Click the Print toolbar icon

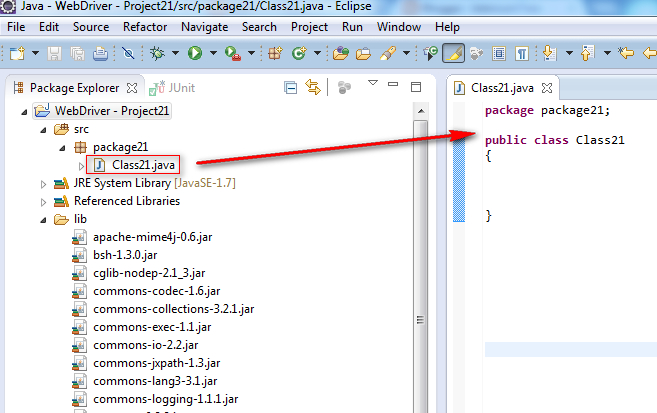100,54
